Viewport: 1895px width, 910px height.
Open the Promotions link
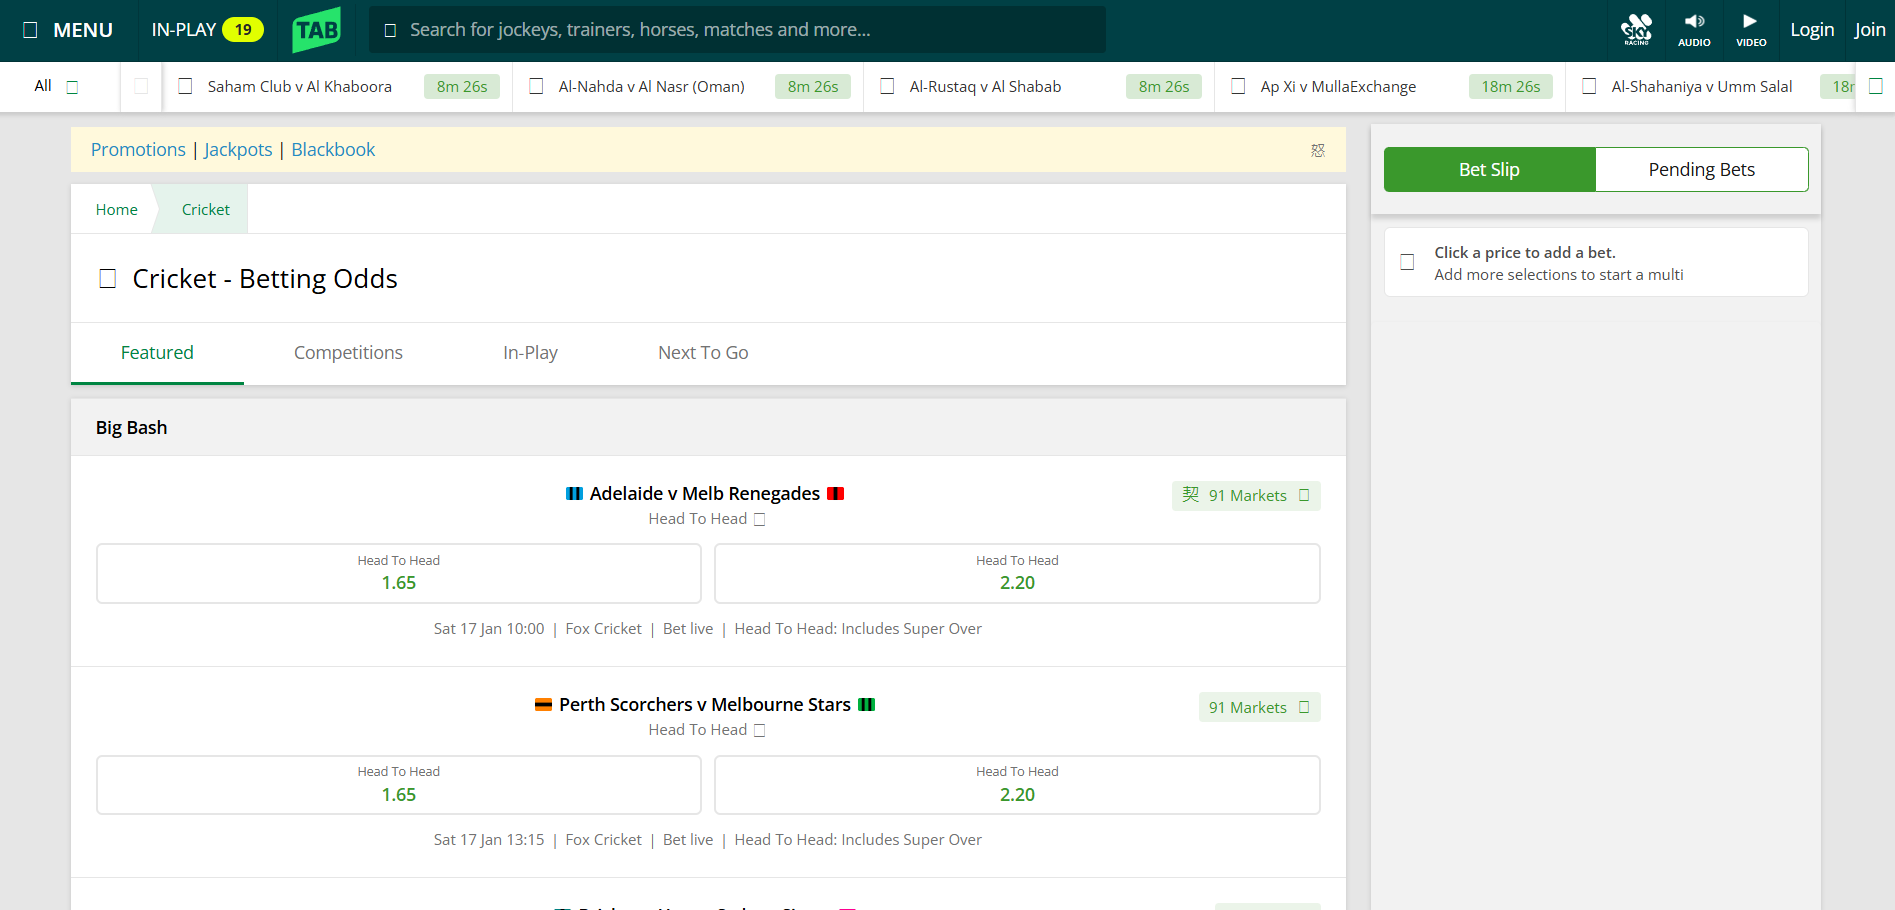(138, 150)
